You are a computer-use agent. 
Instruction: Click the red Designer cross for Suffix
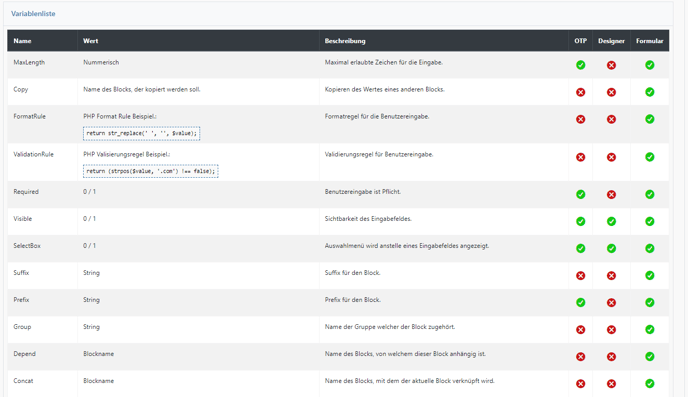coord(611,275)
